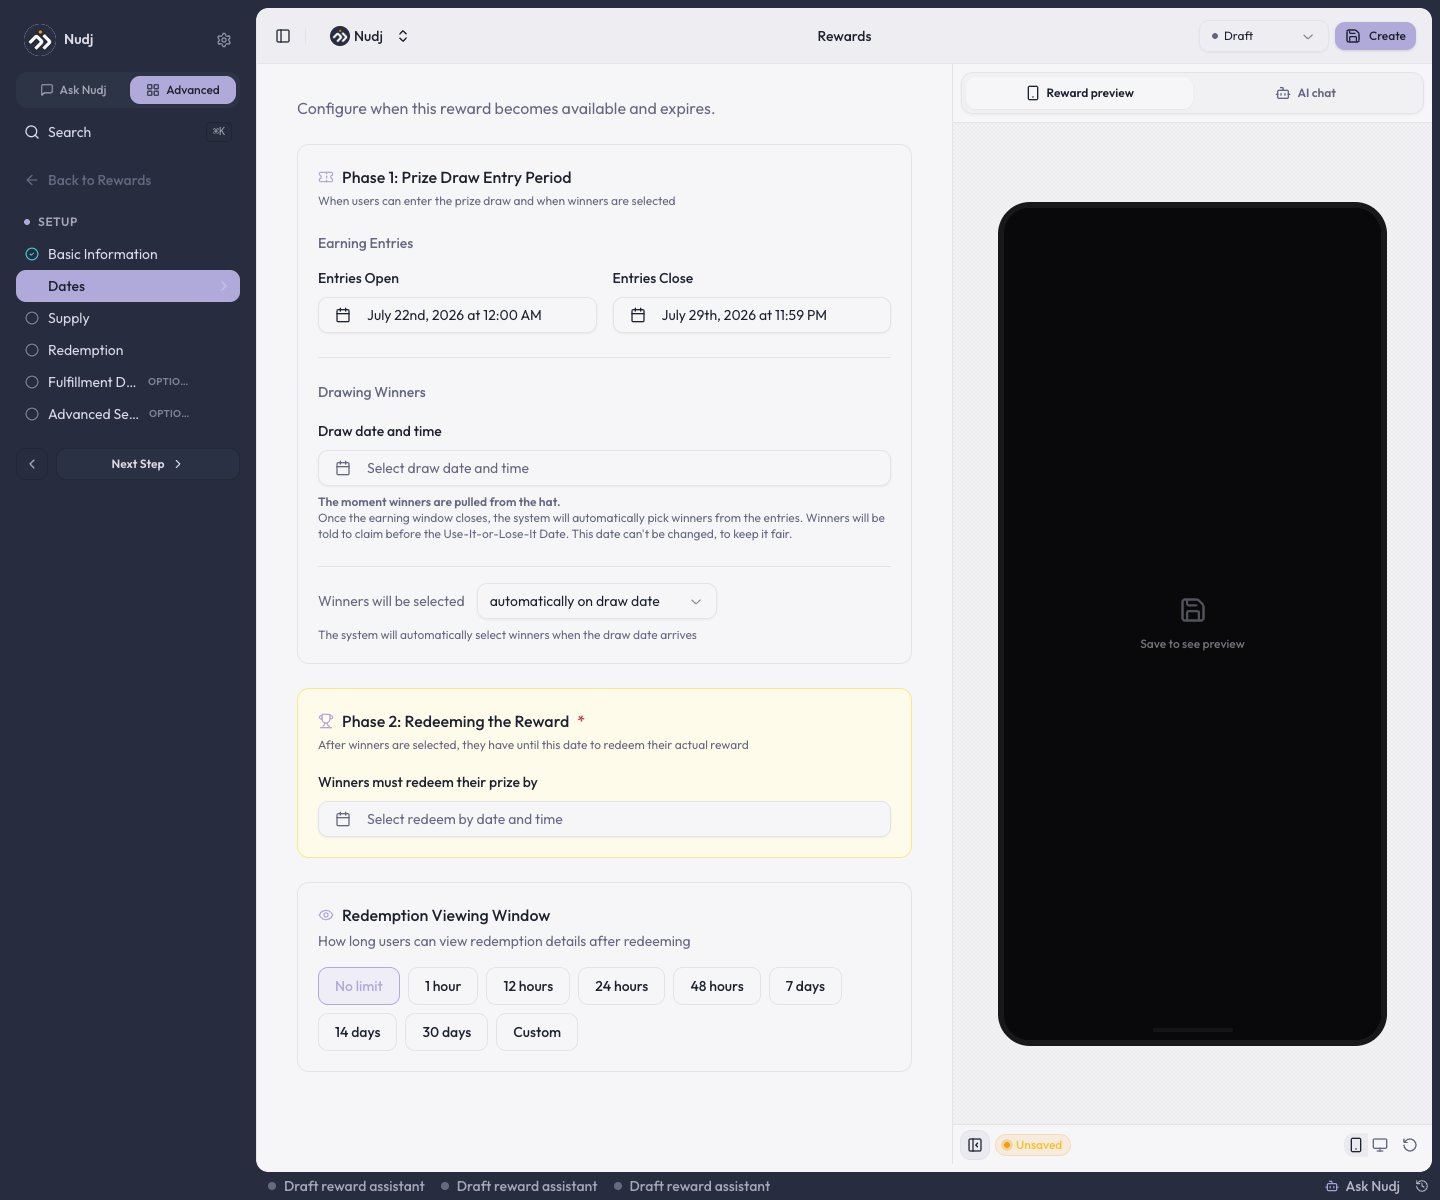
Task: Click the Search box in sidebar
Action: click(x=128, y=132)
